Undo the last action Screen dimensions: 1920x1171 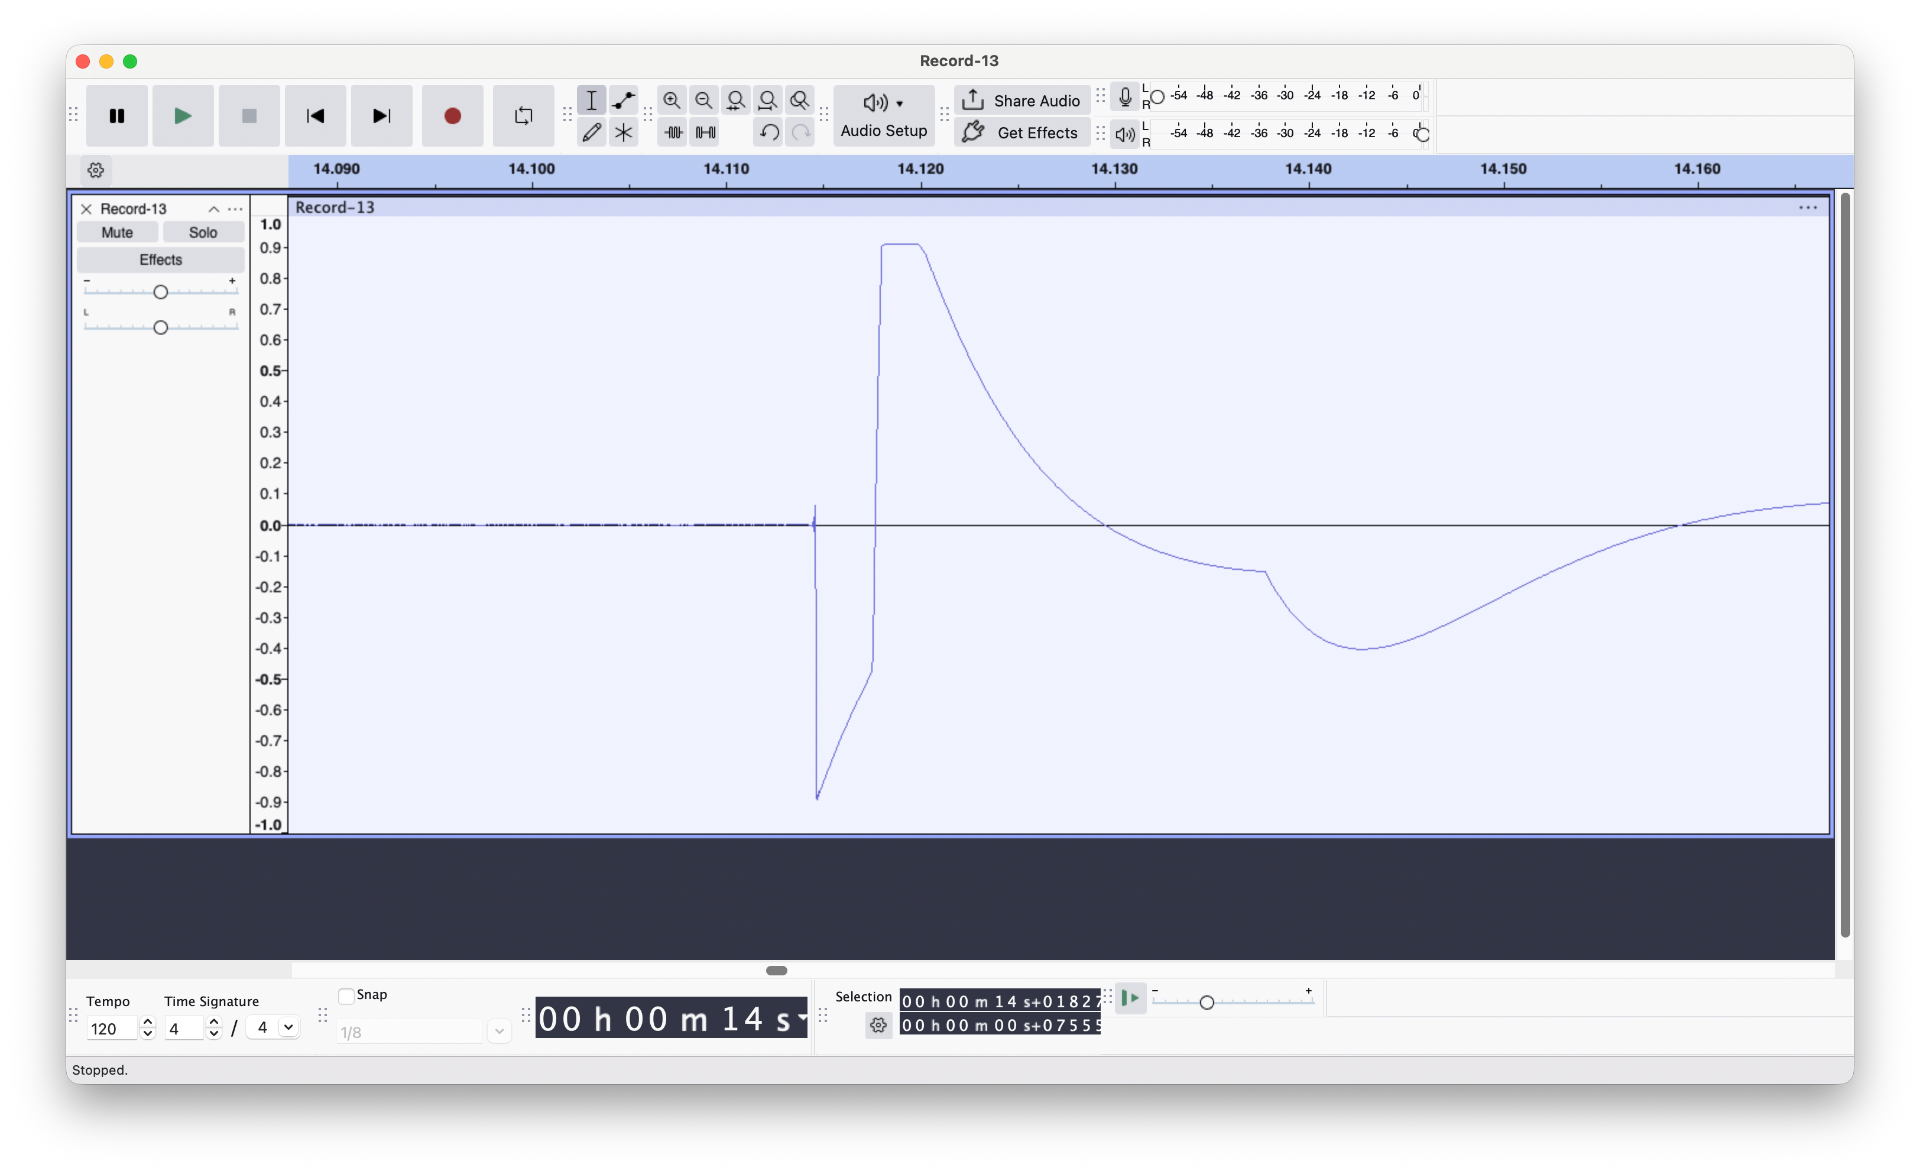click(x=768, y=131)
